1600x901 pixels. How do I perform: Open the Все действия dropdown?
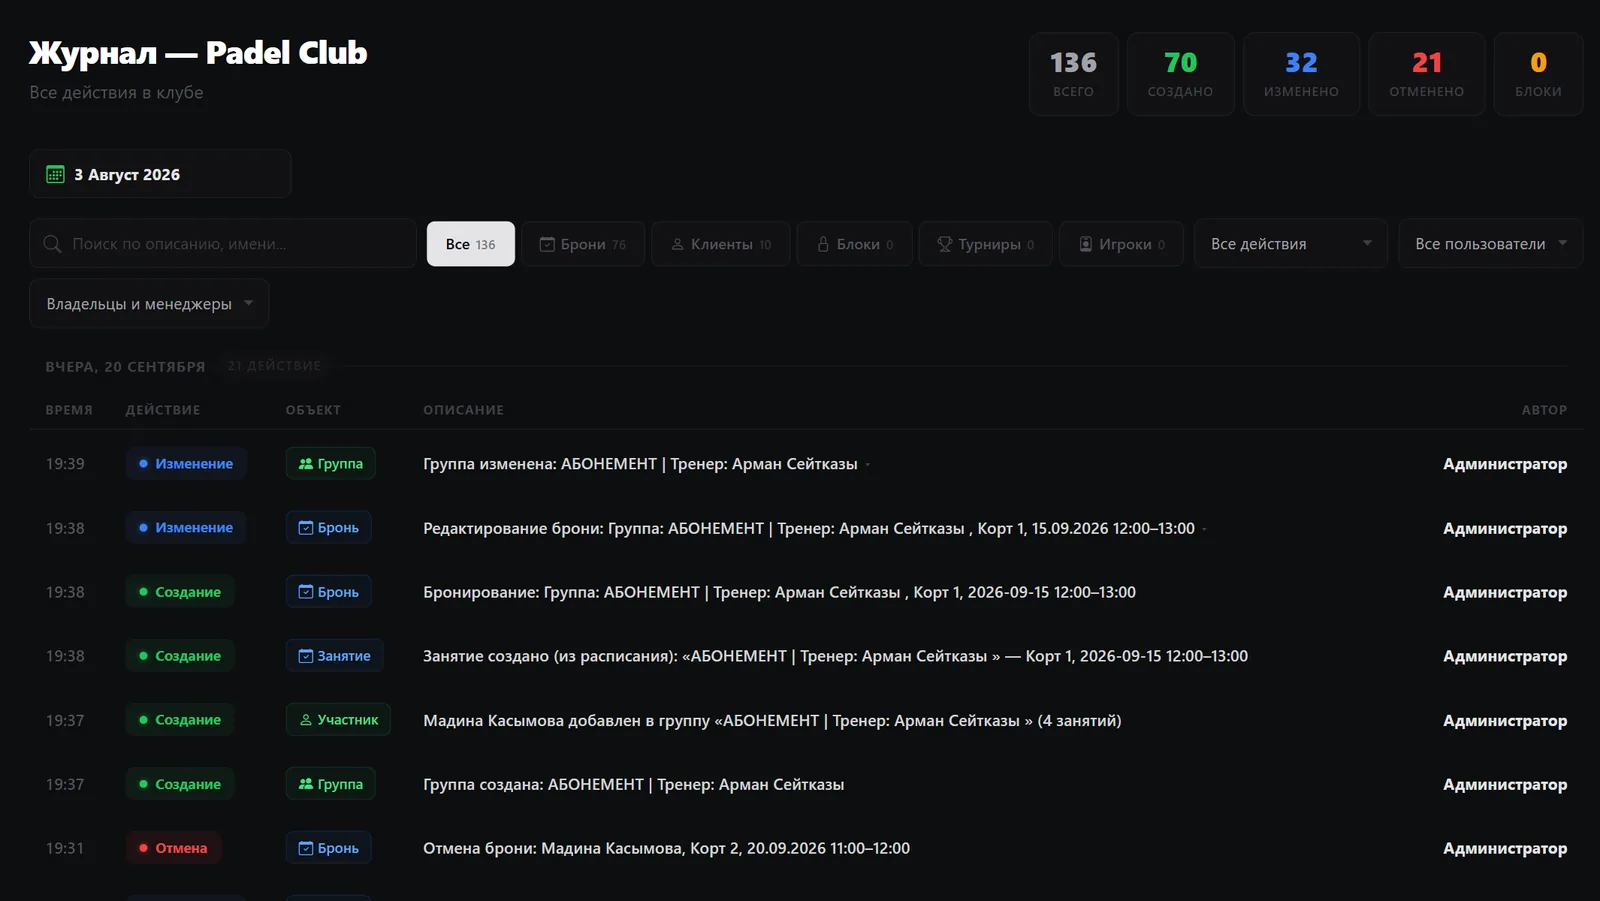coord(1290,244)
